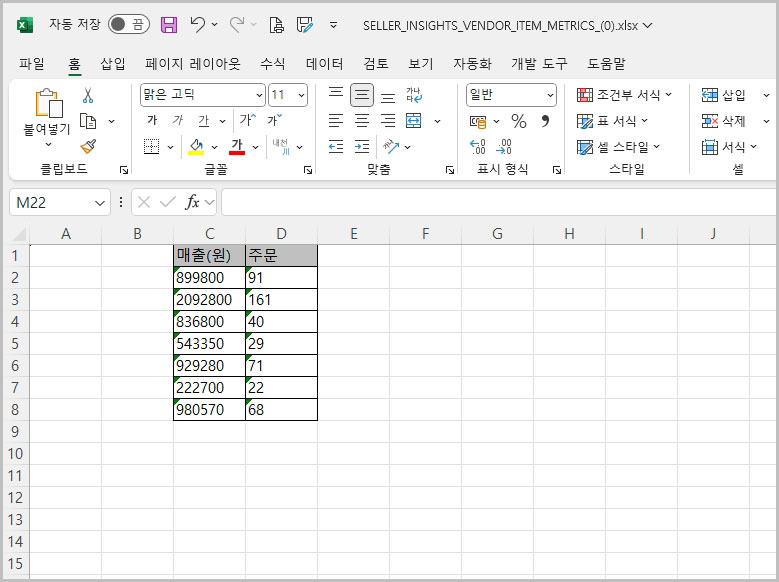779x582 pixels.
Task: Click the Redo arrow icon
Action: pyautogui.click(x=237, y=24)
